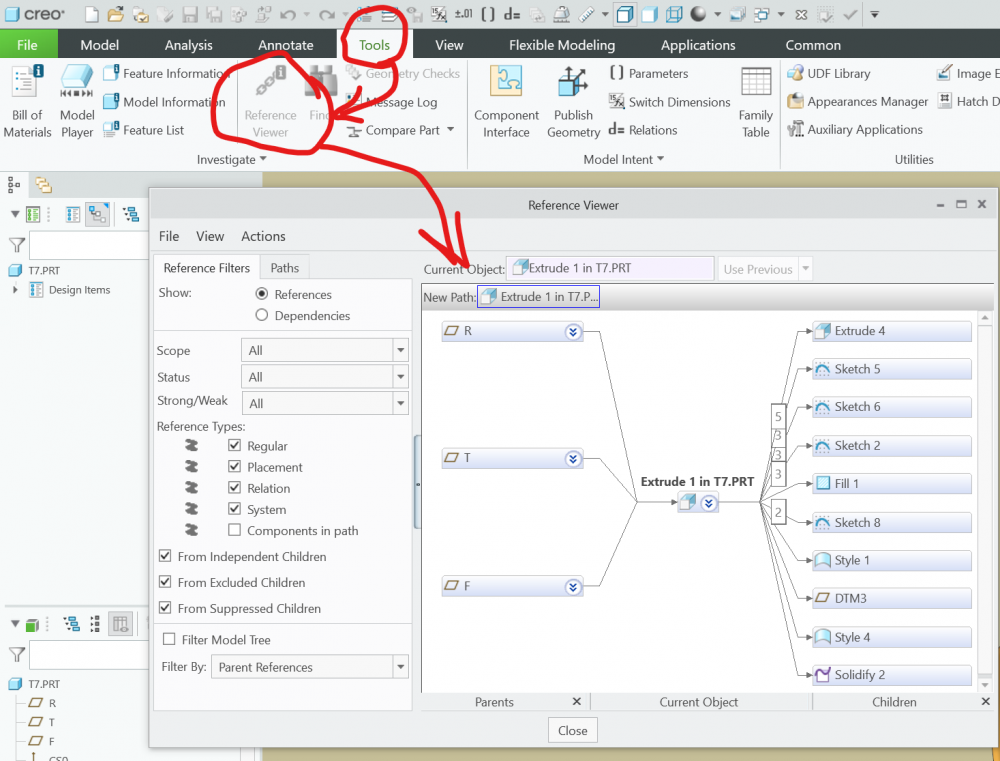Show the Feature List
This screenshot has width=1000, height=761.
pos(143,130)
